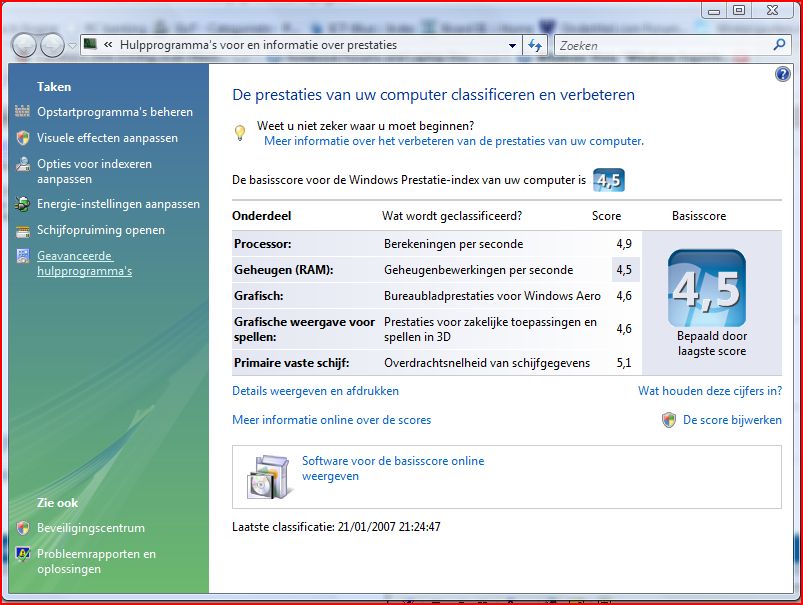The image size is (803, 605).
Task: Select the Geheugen (RAM): row label
Action: (x=284, y=270)
